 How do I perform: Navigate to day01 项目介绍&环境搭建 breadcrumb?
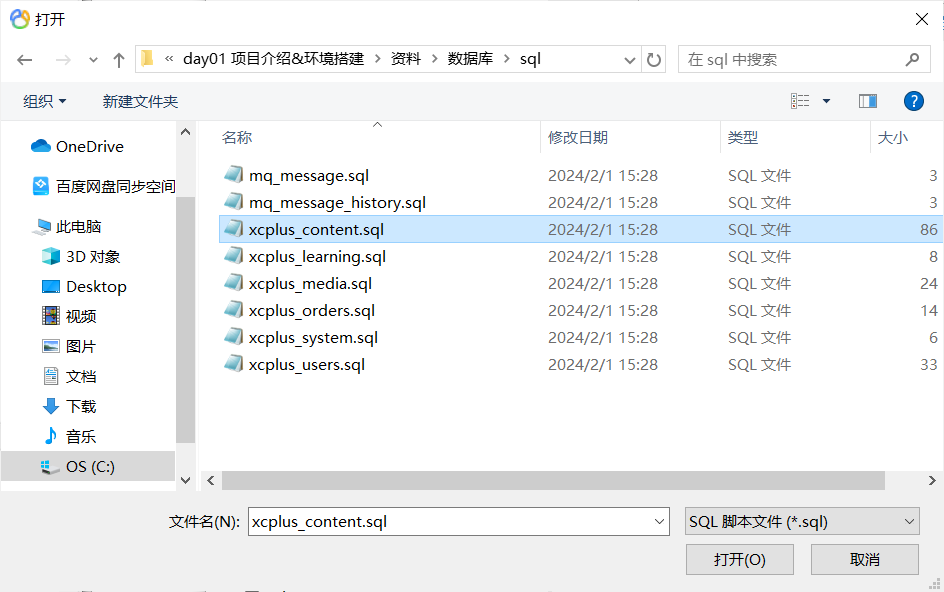click(x=273, y=59)
